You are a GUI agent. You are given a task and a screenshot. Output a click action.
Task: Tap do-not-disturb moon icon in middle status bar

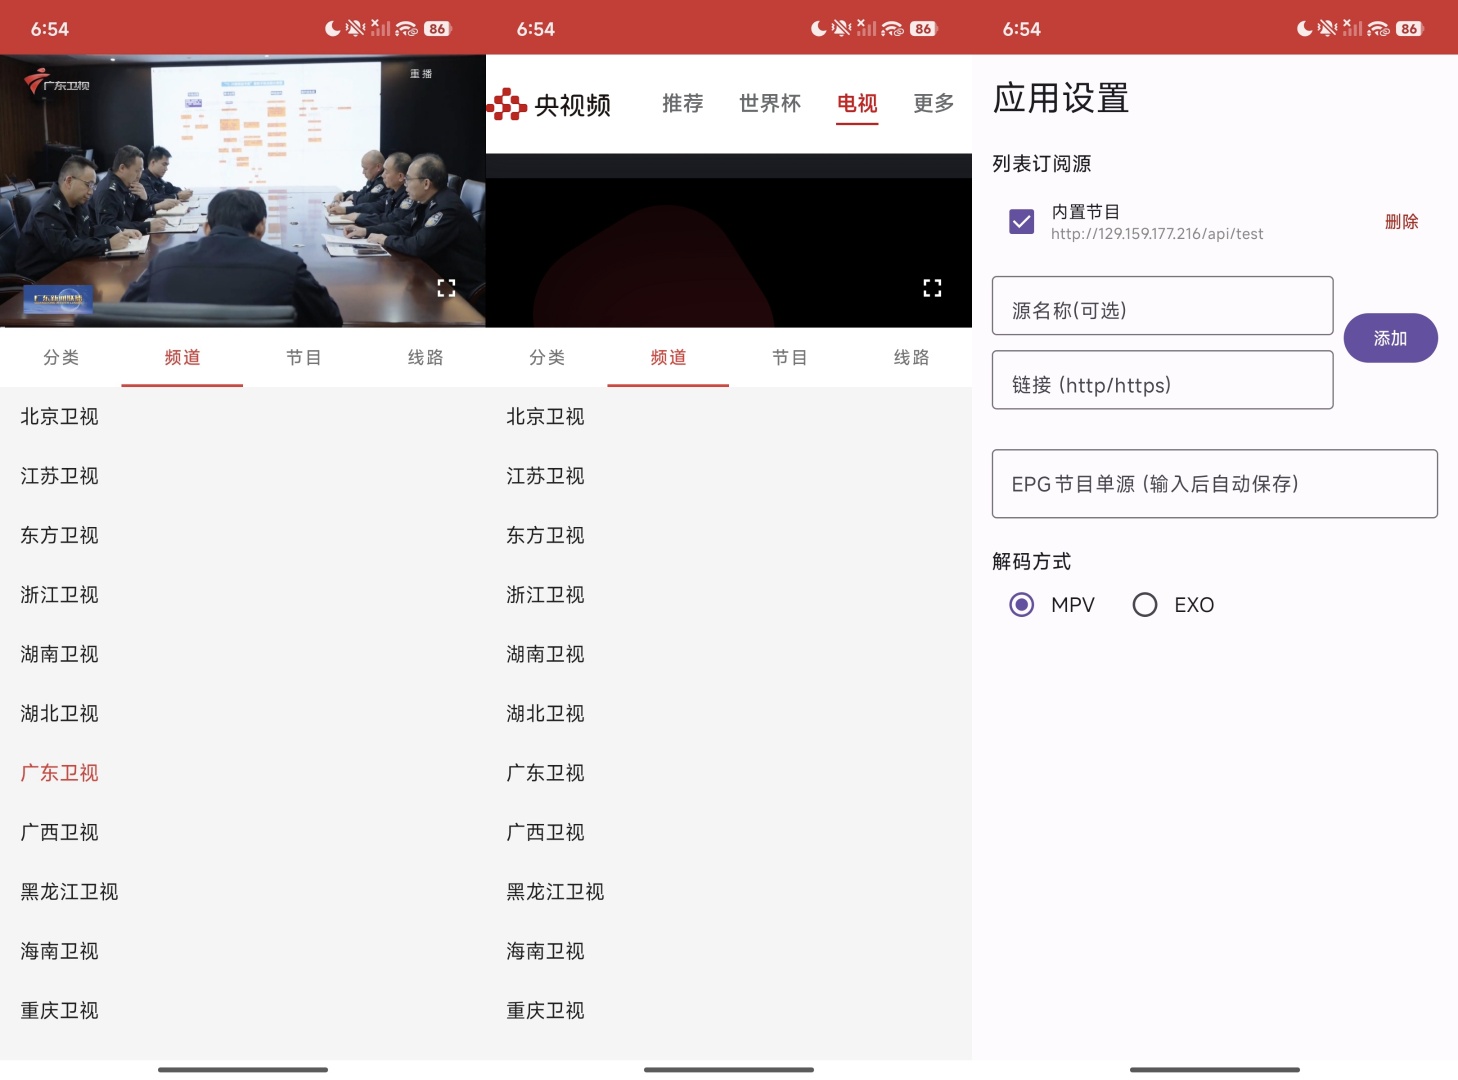point(818,29)
